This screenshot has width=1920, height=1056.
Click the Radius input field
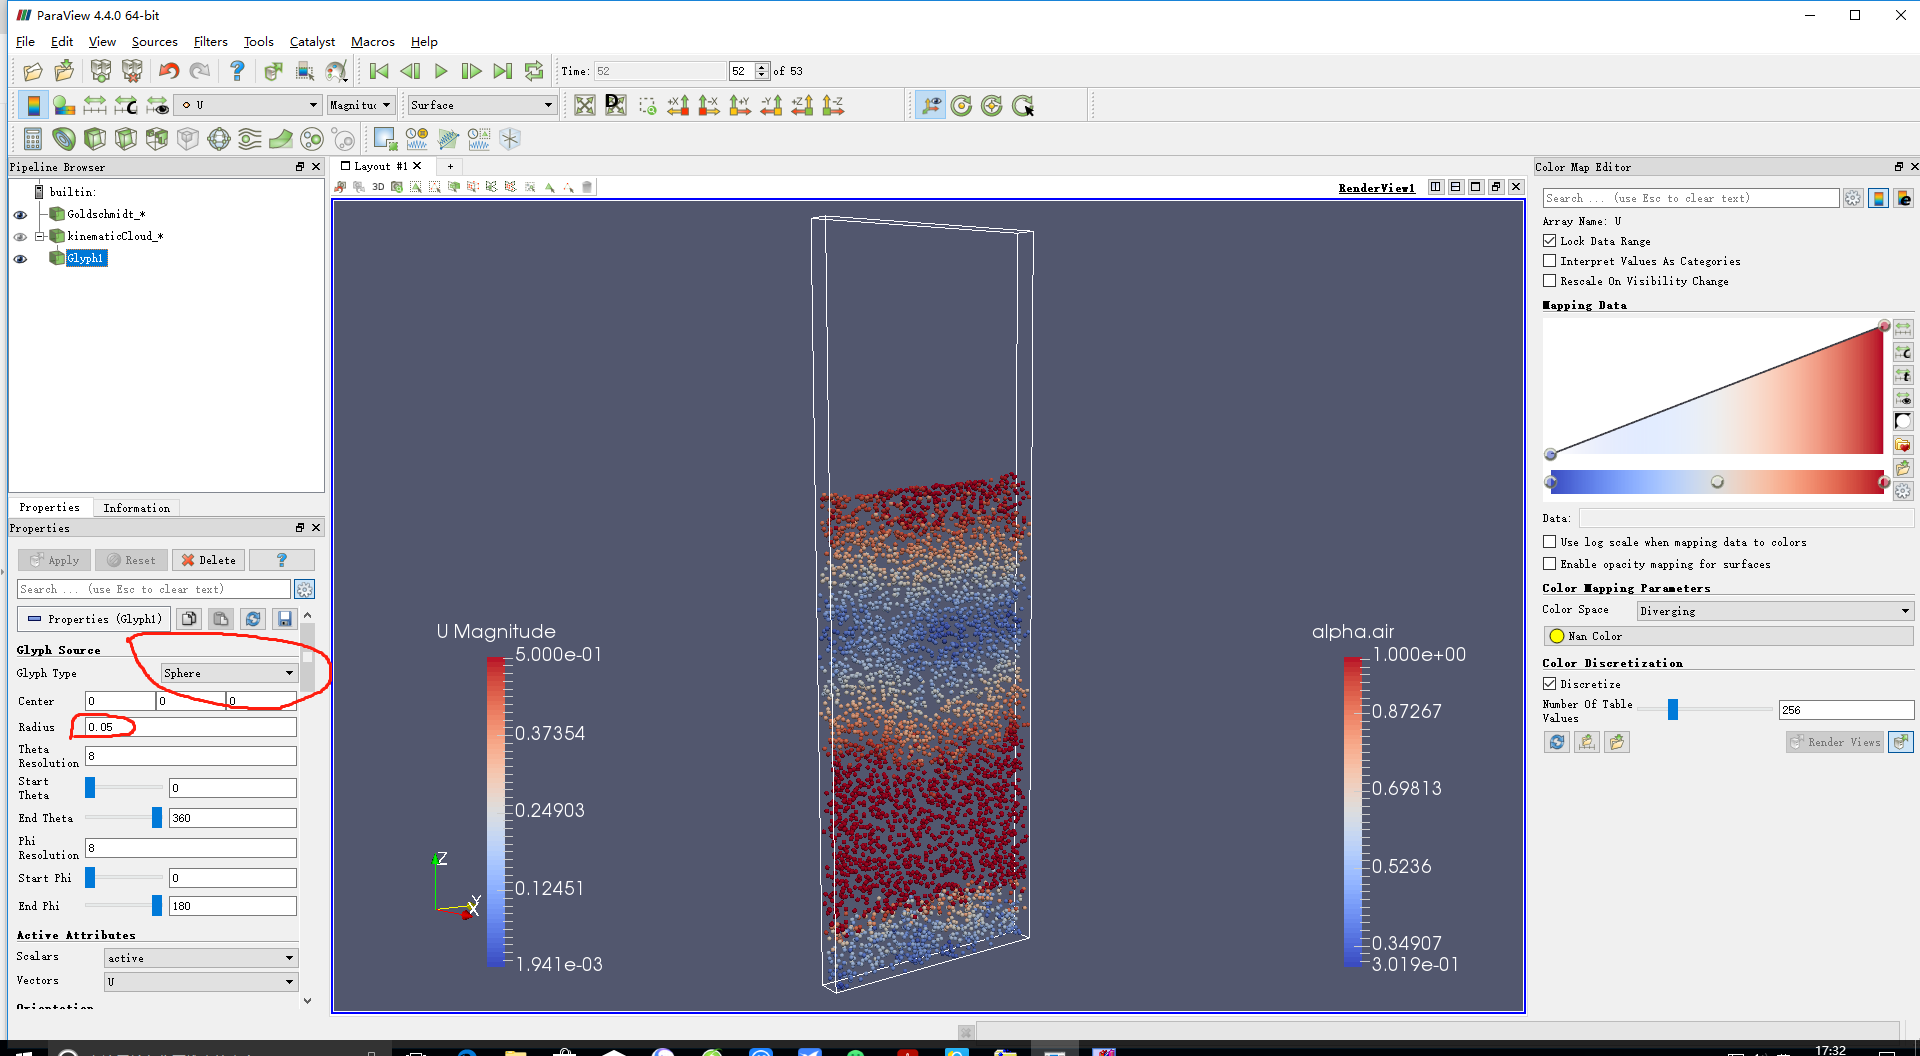click(190, 727)
